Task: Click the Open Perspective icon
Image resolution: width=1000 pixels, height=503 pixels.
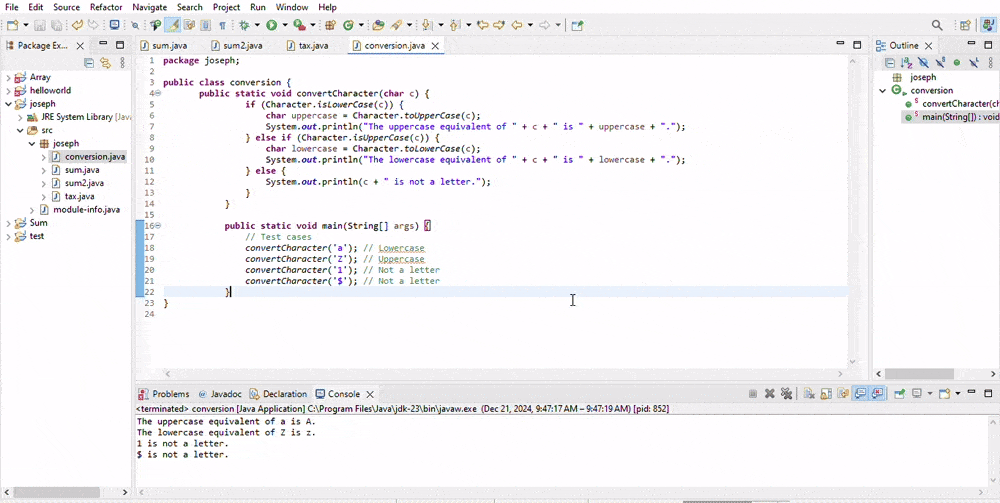Action: click(x=966, y=26)
